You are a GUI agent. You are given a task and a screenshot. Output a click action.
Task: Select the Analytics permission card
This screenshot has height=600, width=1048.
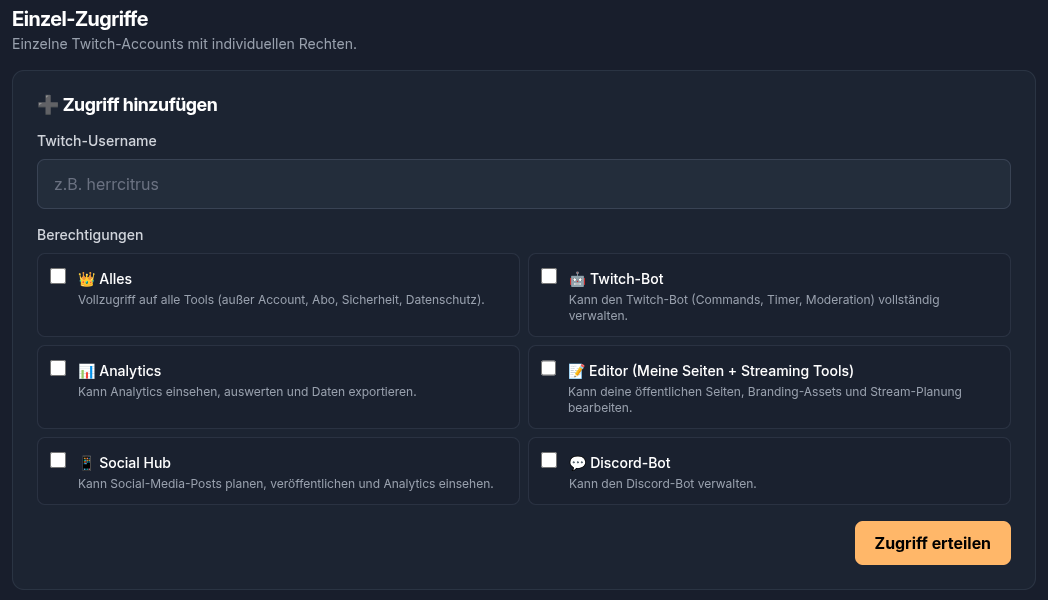tap(278, 387)
